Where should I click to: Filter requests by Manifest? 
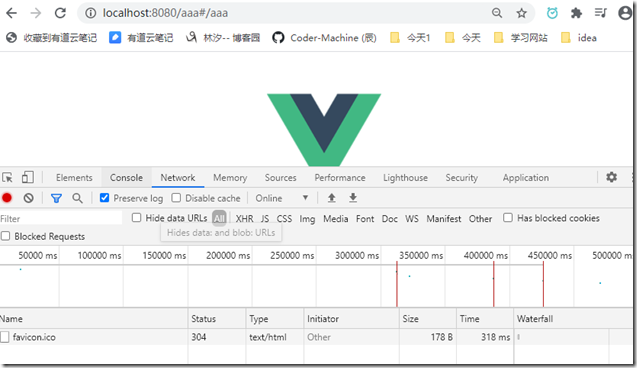(444, 219)
